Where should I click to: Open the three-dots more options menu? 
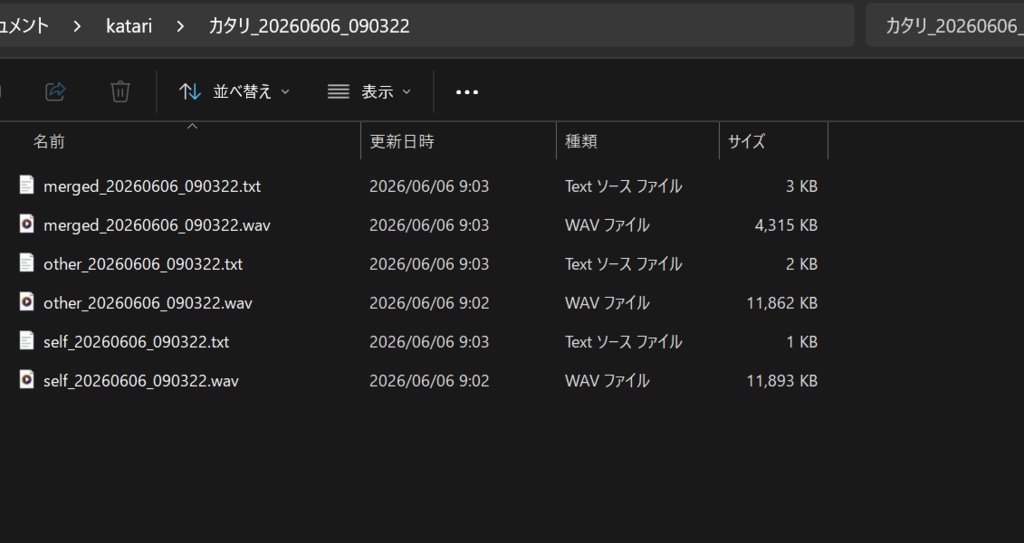(467, 92)
